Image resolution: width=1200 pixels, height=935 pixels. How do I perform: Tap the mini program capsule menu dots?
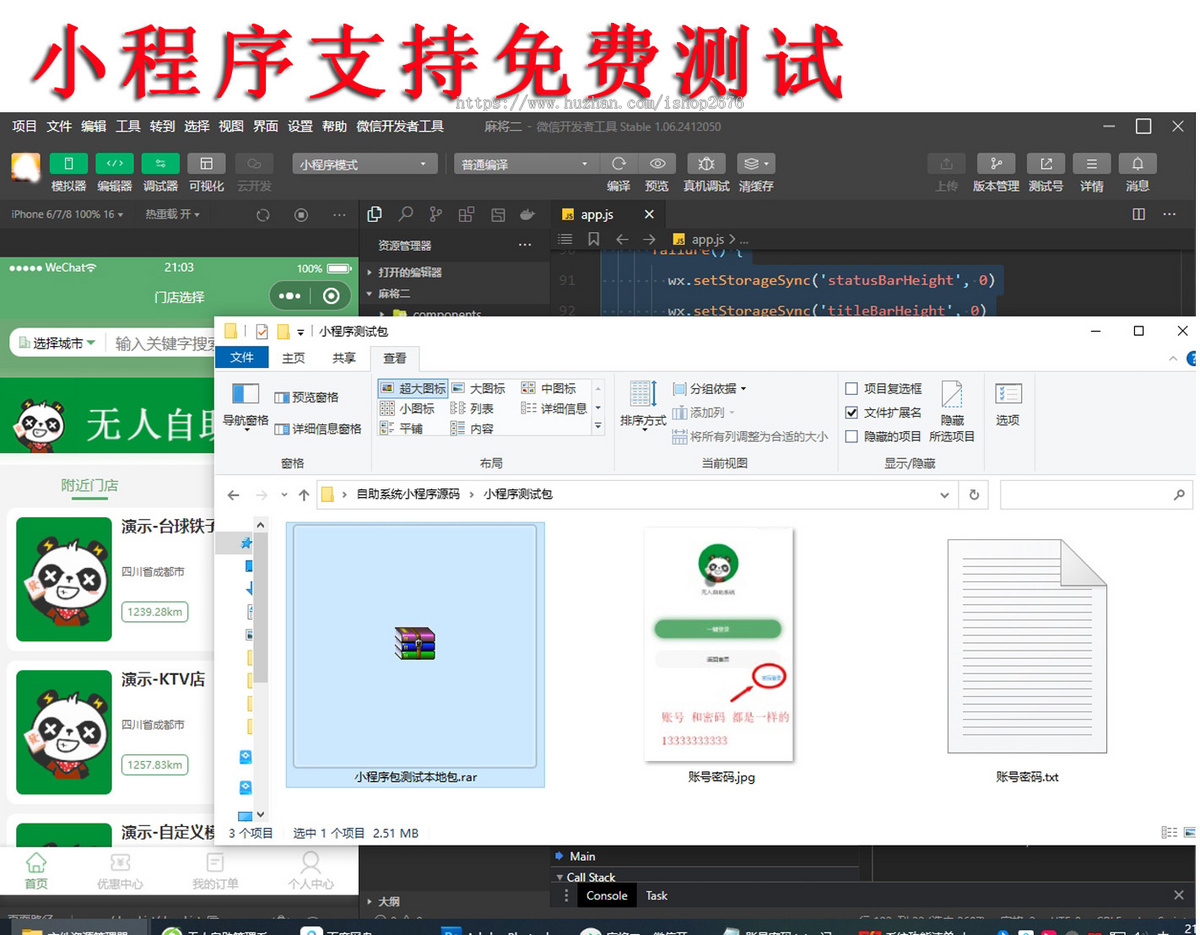[x=290, y=296]
